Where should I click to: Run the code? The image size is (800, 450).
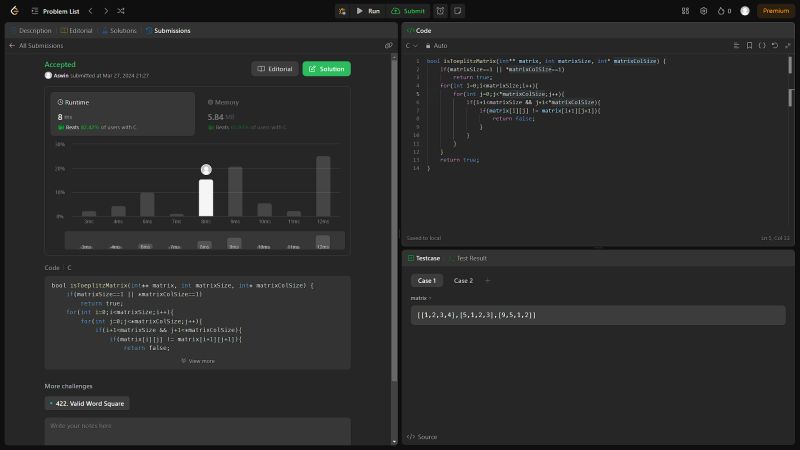[368, 11]
